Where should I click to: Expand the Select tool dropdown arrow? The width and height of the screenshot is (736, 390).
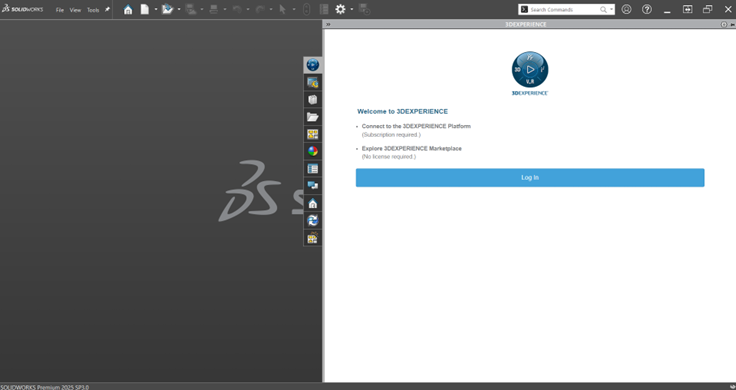[294, 9]
